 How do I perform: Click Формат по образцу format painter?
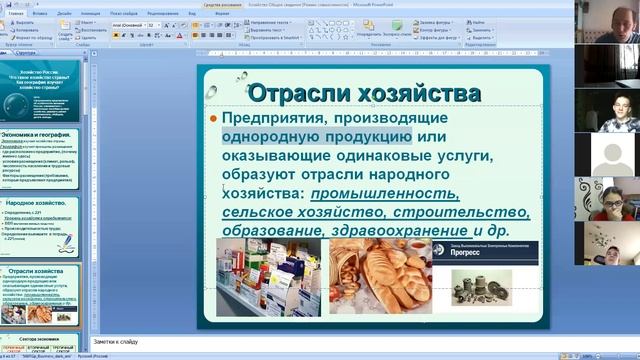click(31, 38)
